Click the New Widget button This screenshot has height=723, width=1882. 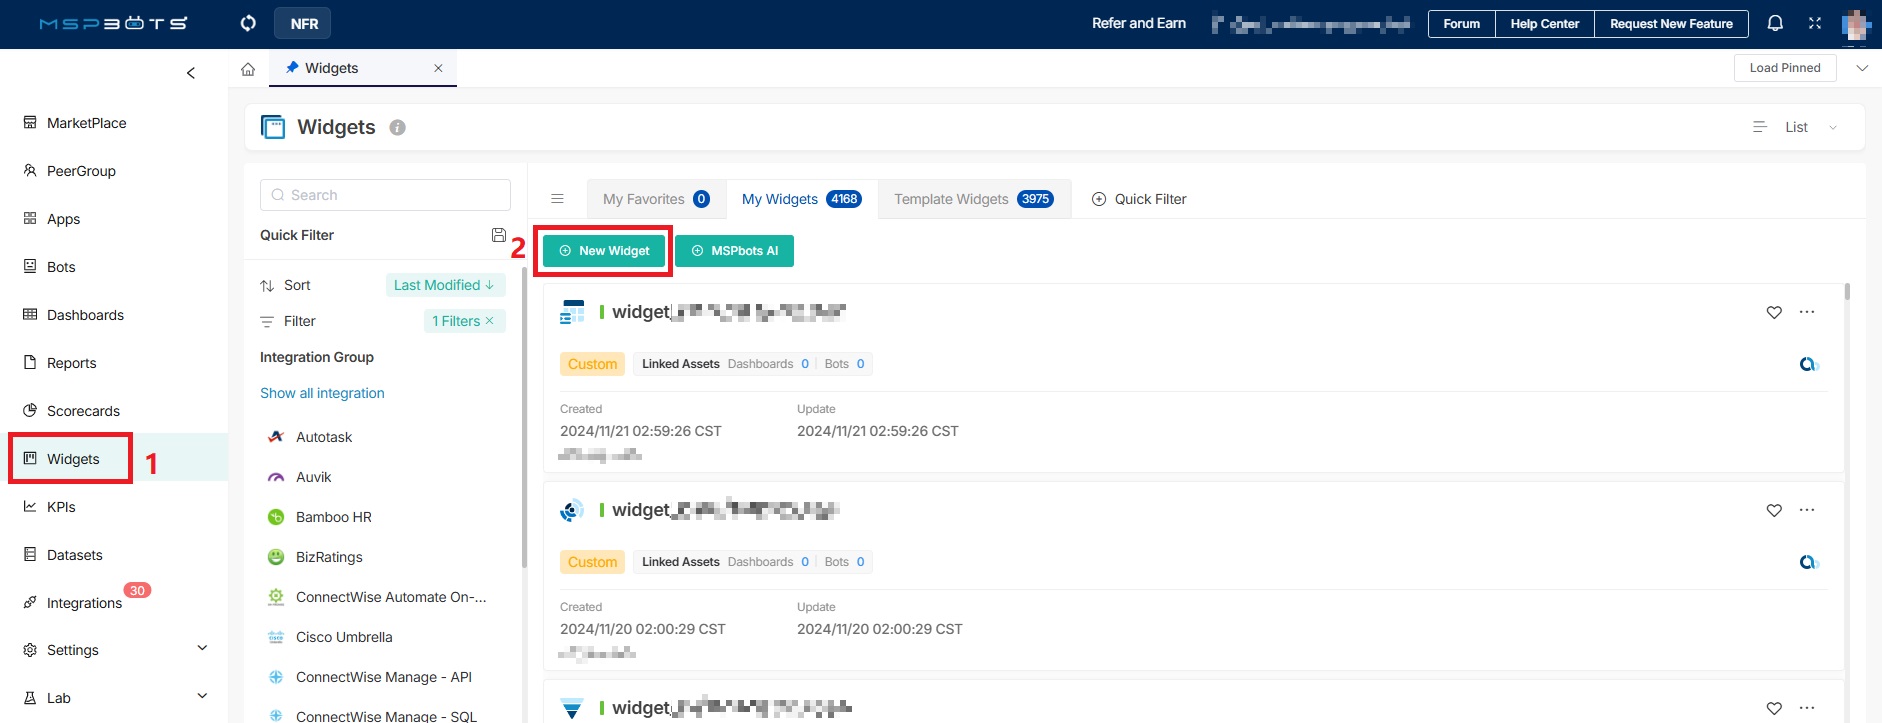click(604, 251)
